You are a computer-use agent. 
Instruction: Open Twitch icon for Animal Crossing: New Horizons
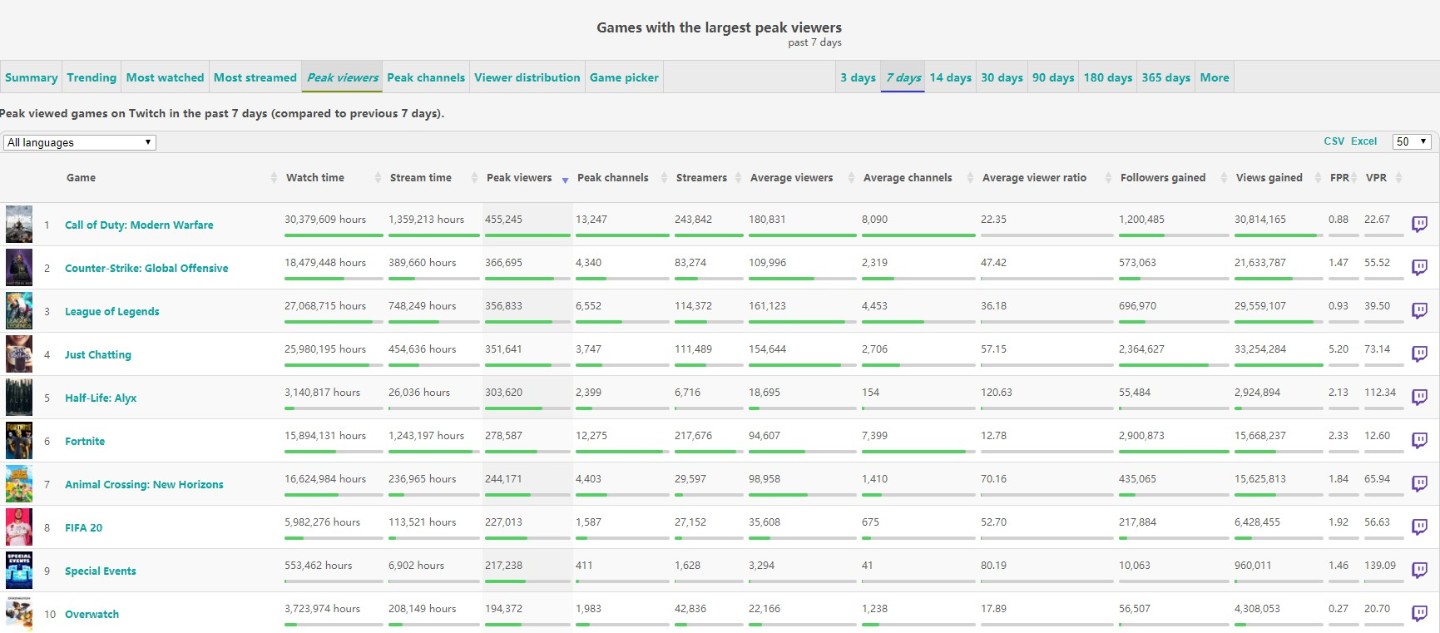point(1419,484)
